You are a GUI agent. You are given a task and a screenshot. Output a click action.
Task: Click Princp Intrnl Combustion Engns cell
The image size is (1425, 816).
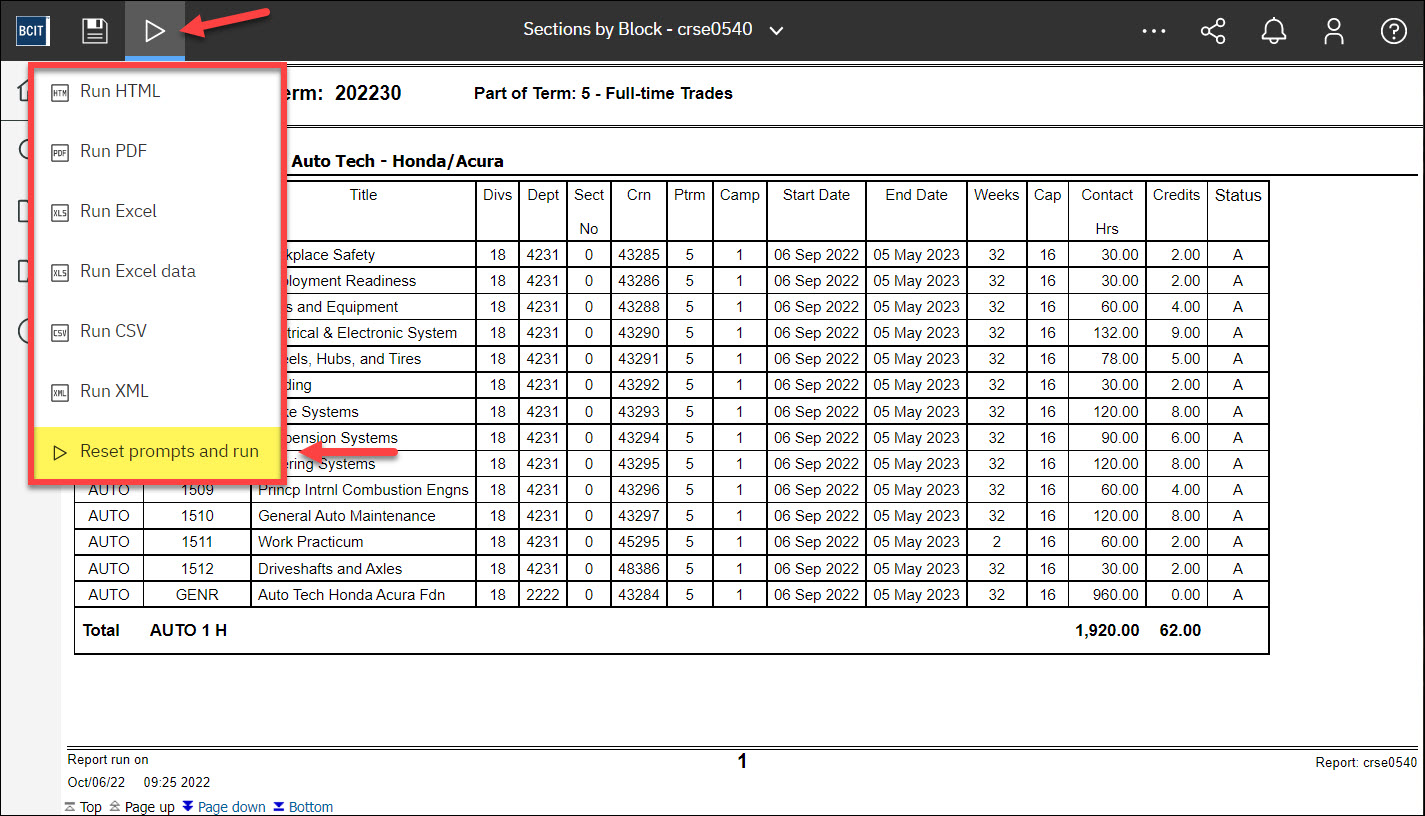[363, 490]
